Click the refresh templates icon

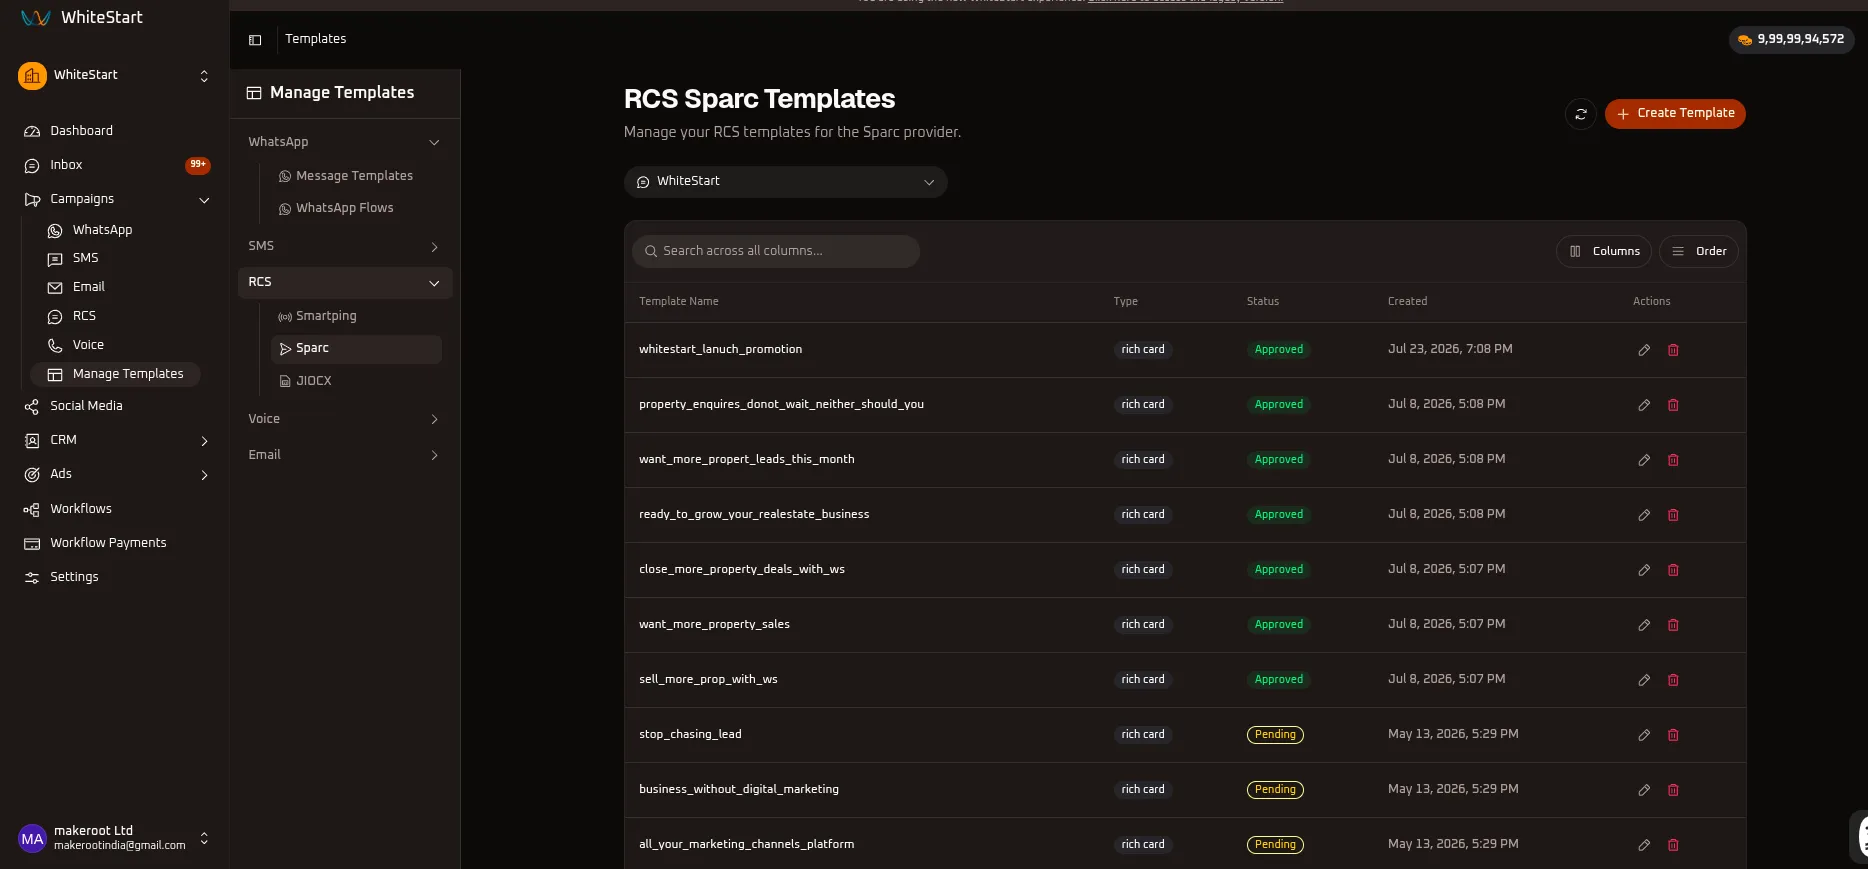[x=1581, y=114]
